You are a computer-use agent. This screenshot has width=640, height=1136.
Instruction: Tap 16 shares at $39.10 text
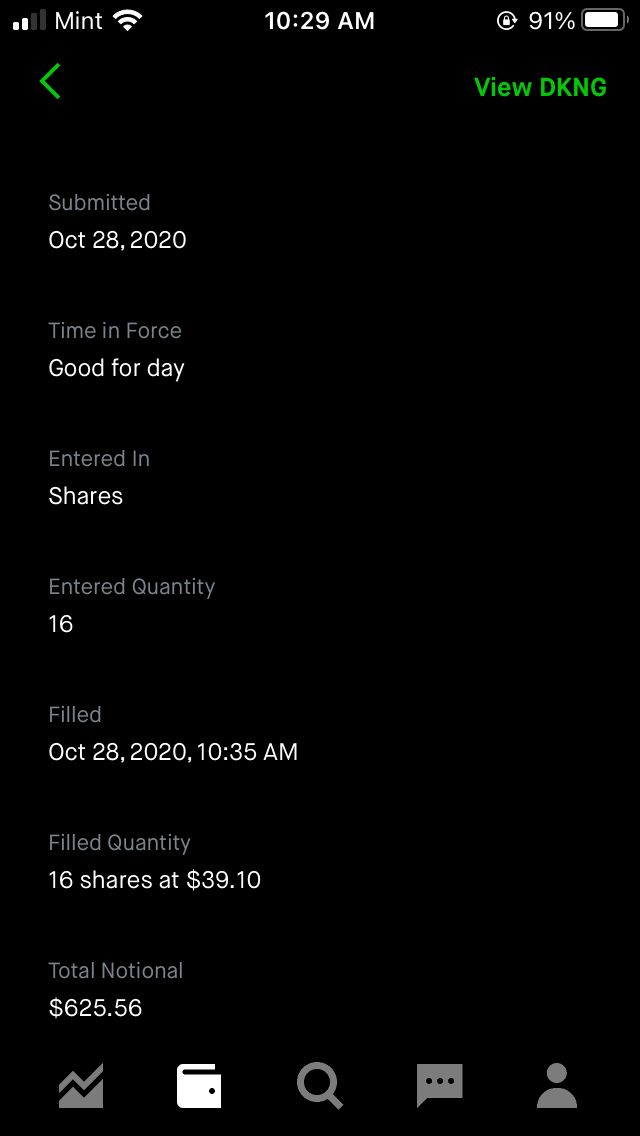pos(154,880)
